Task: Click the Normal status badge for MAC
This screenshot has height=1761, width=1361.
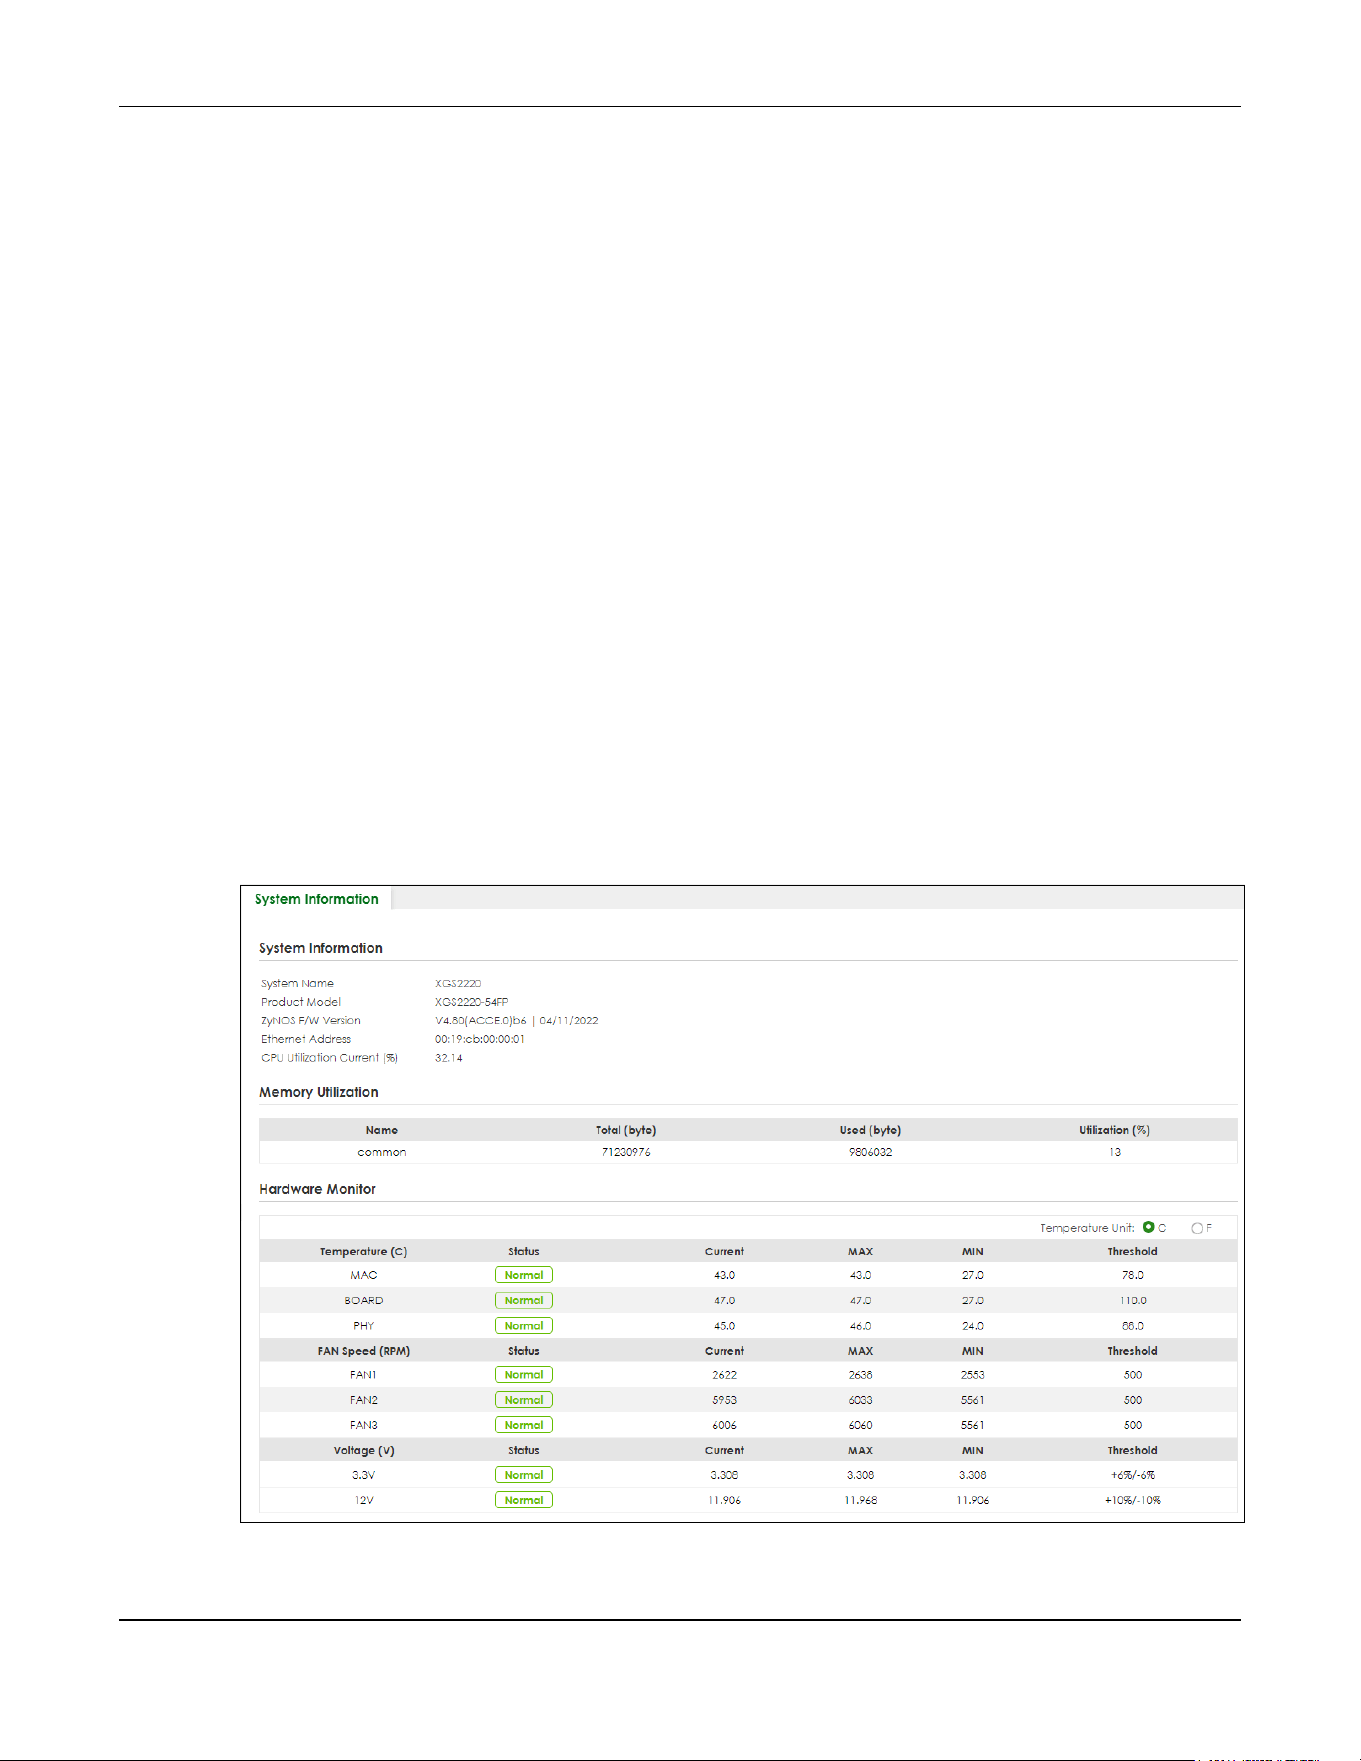Action: click(524, 1275)
